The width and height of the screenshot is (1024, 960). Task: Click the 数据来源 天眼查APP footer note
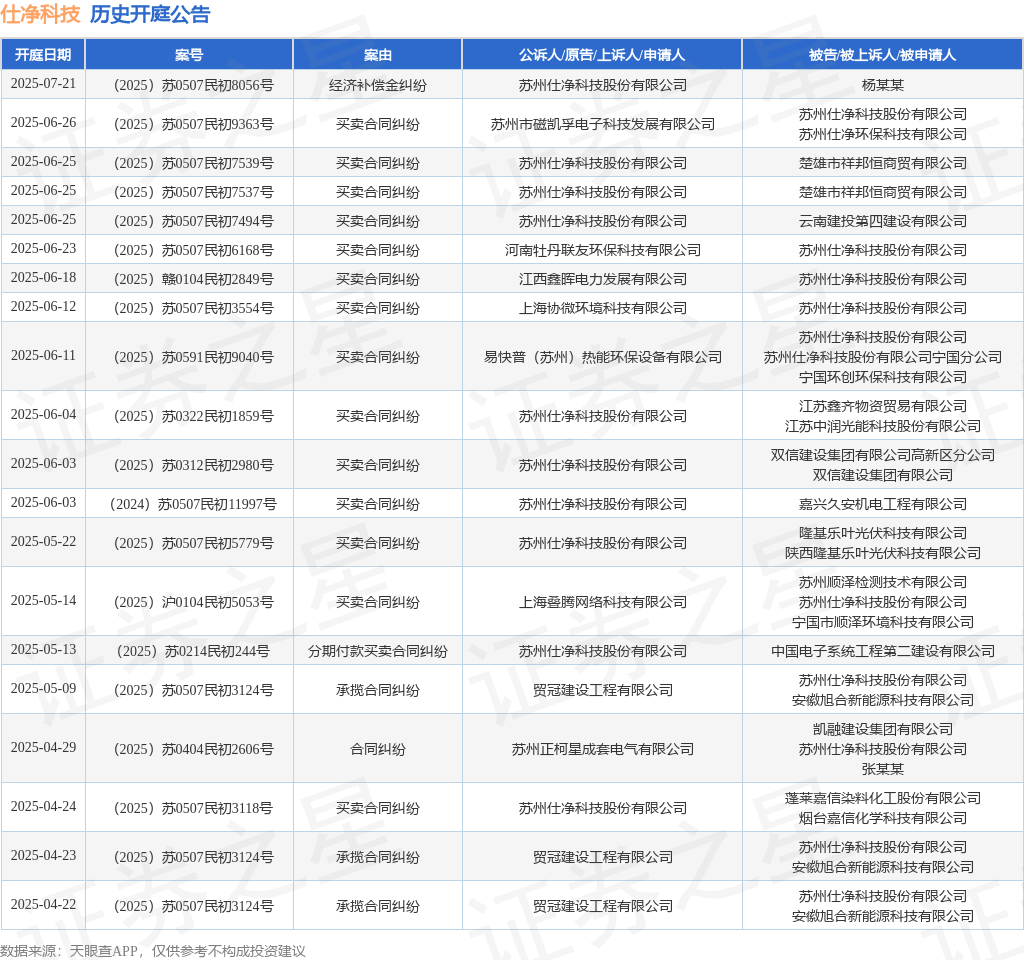pyautogui.click(x=153, y=951)
